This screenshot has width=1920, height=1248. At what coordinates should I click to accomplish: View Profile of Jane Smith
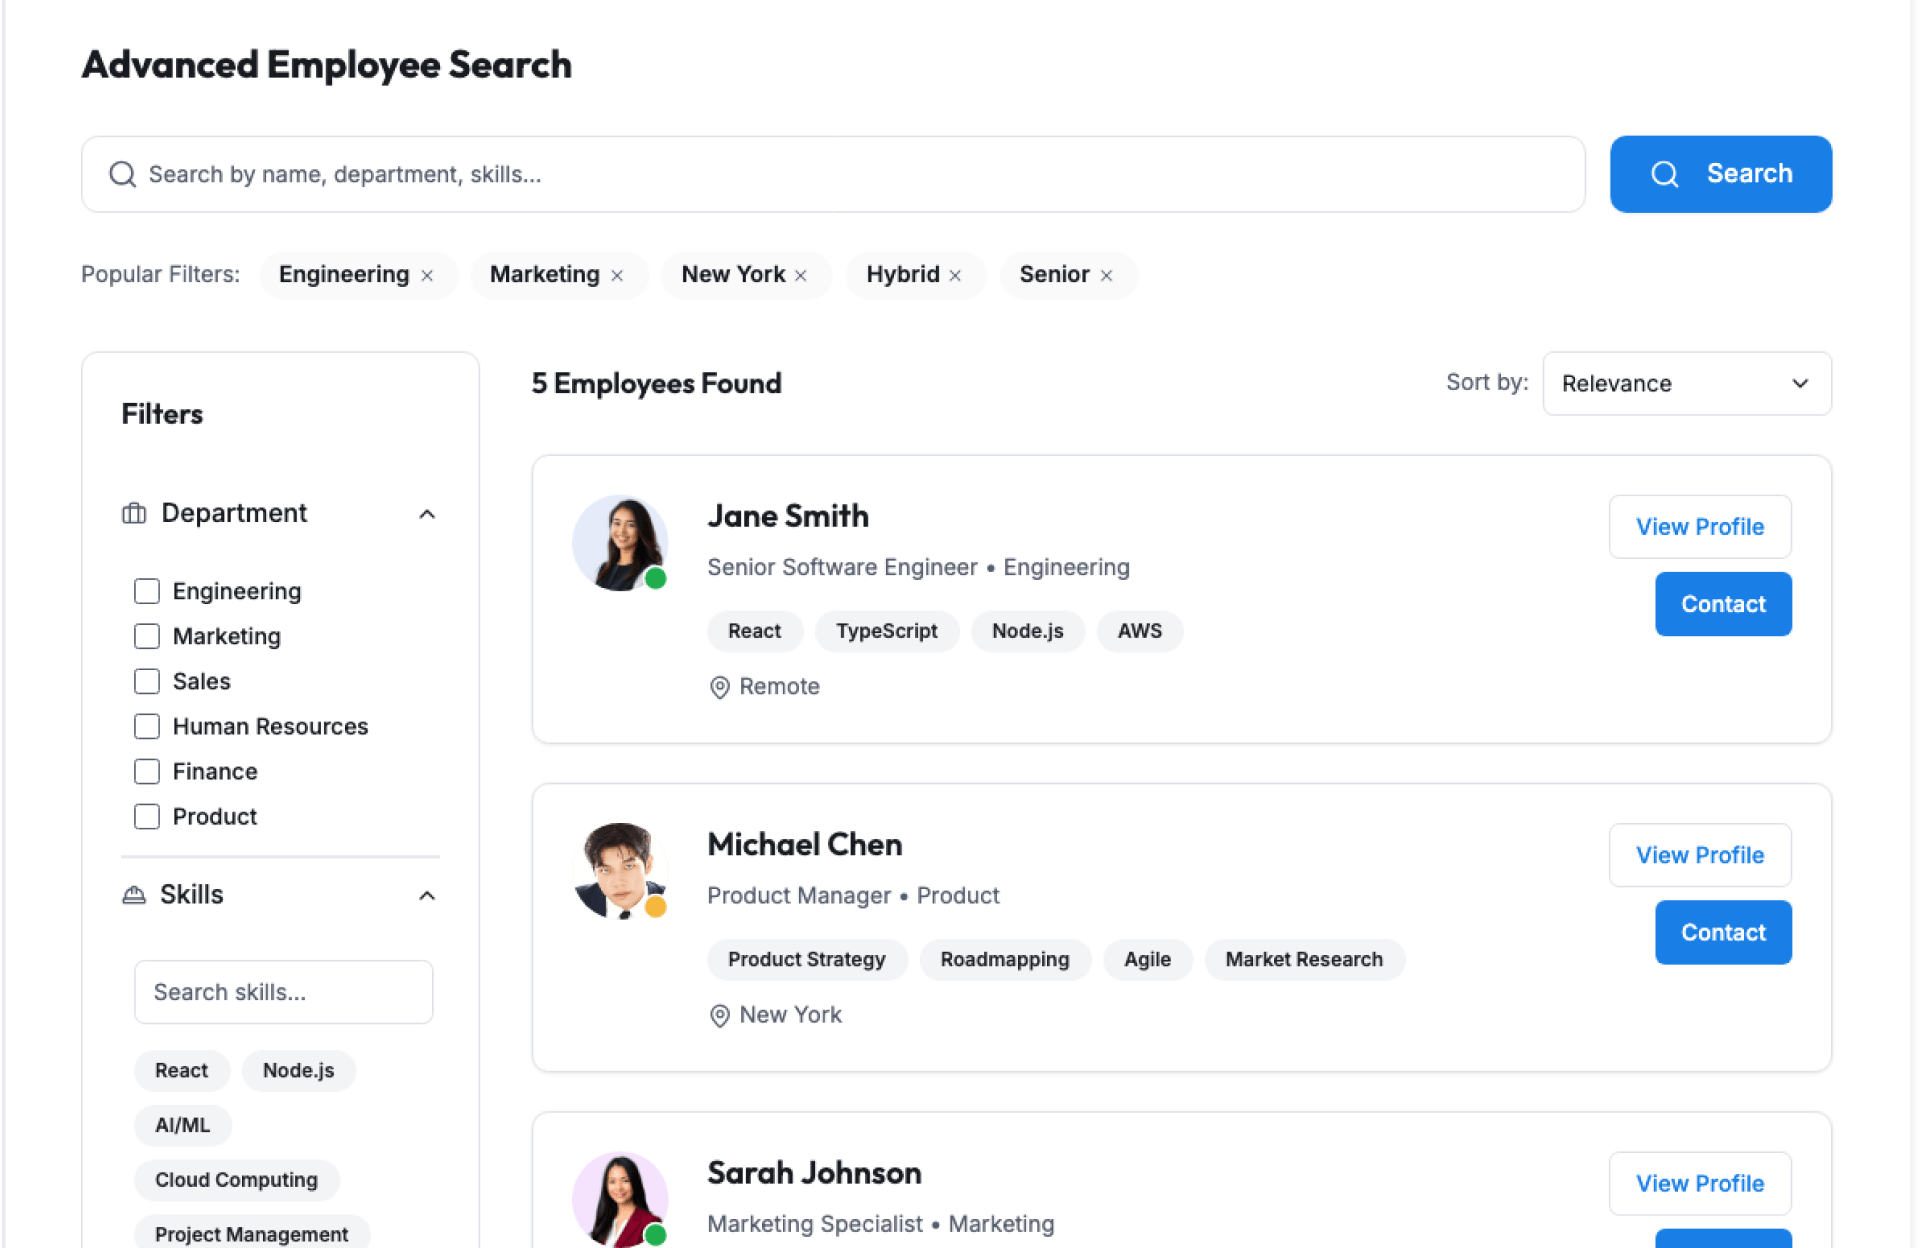[1699, 527]
